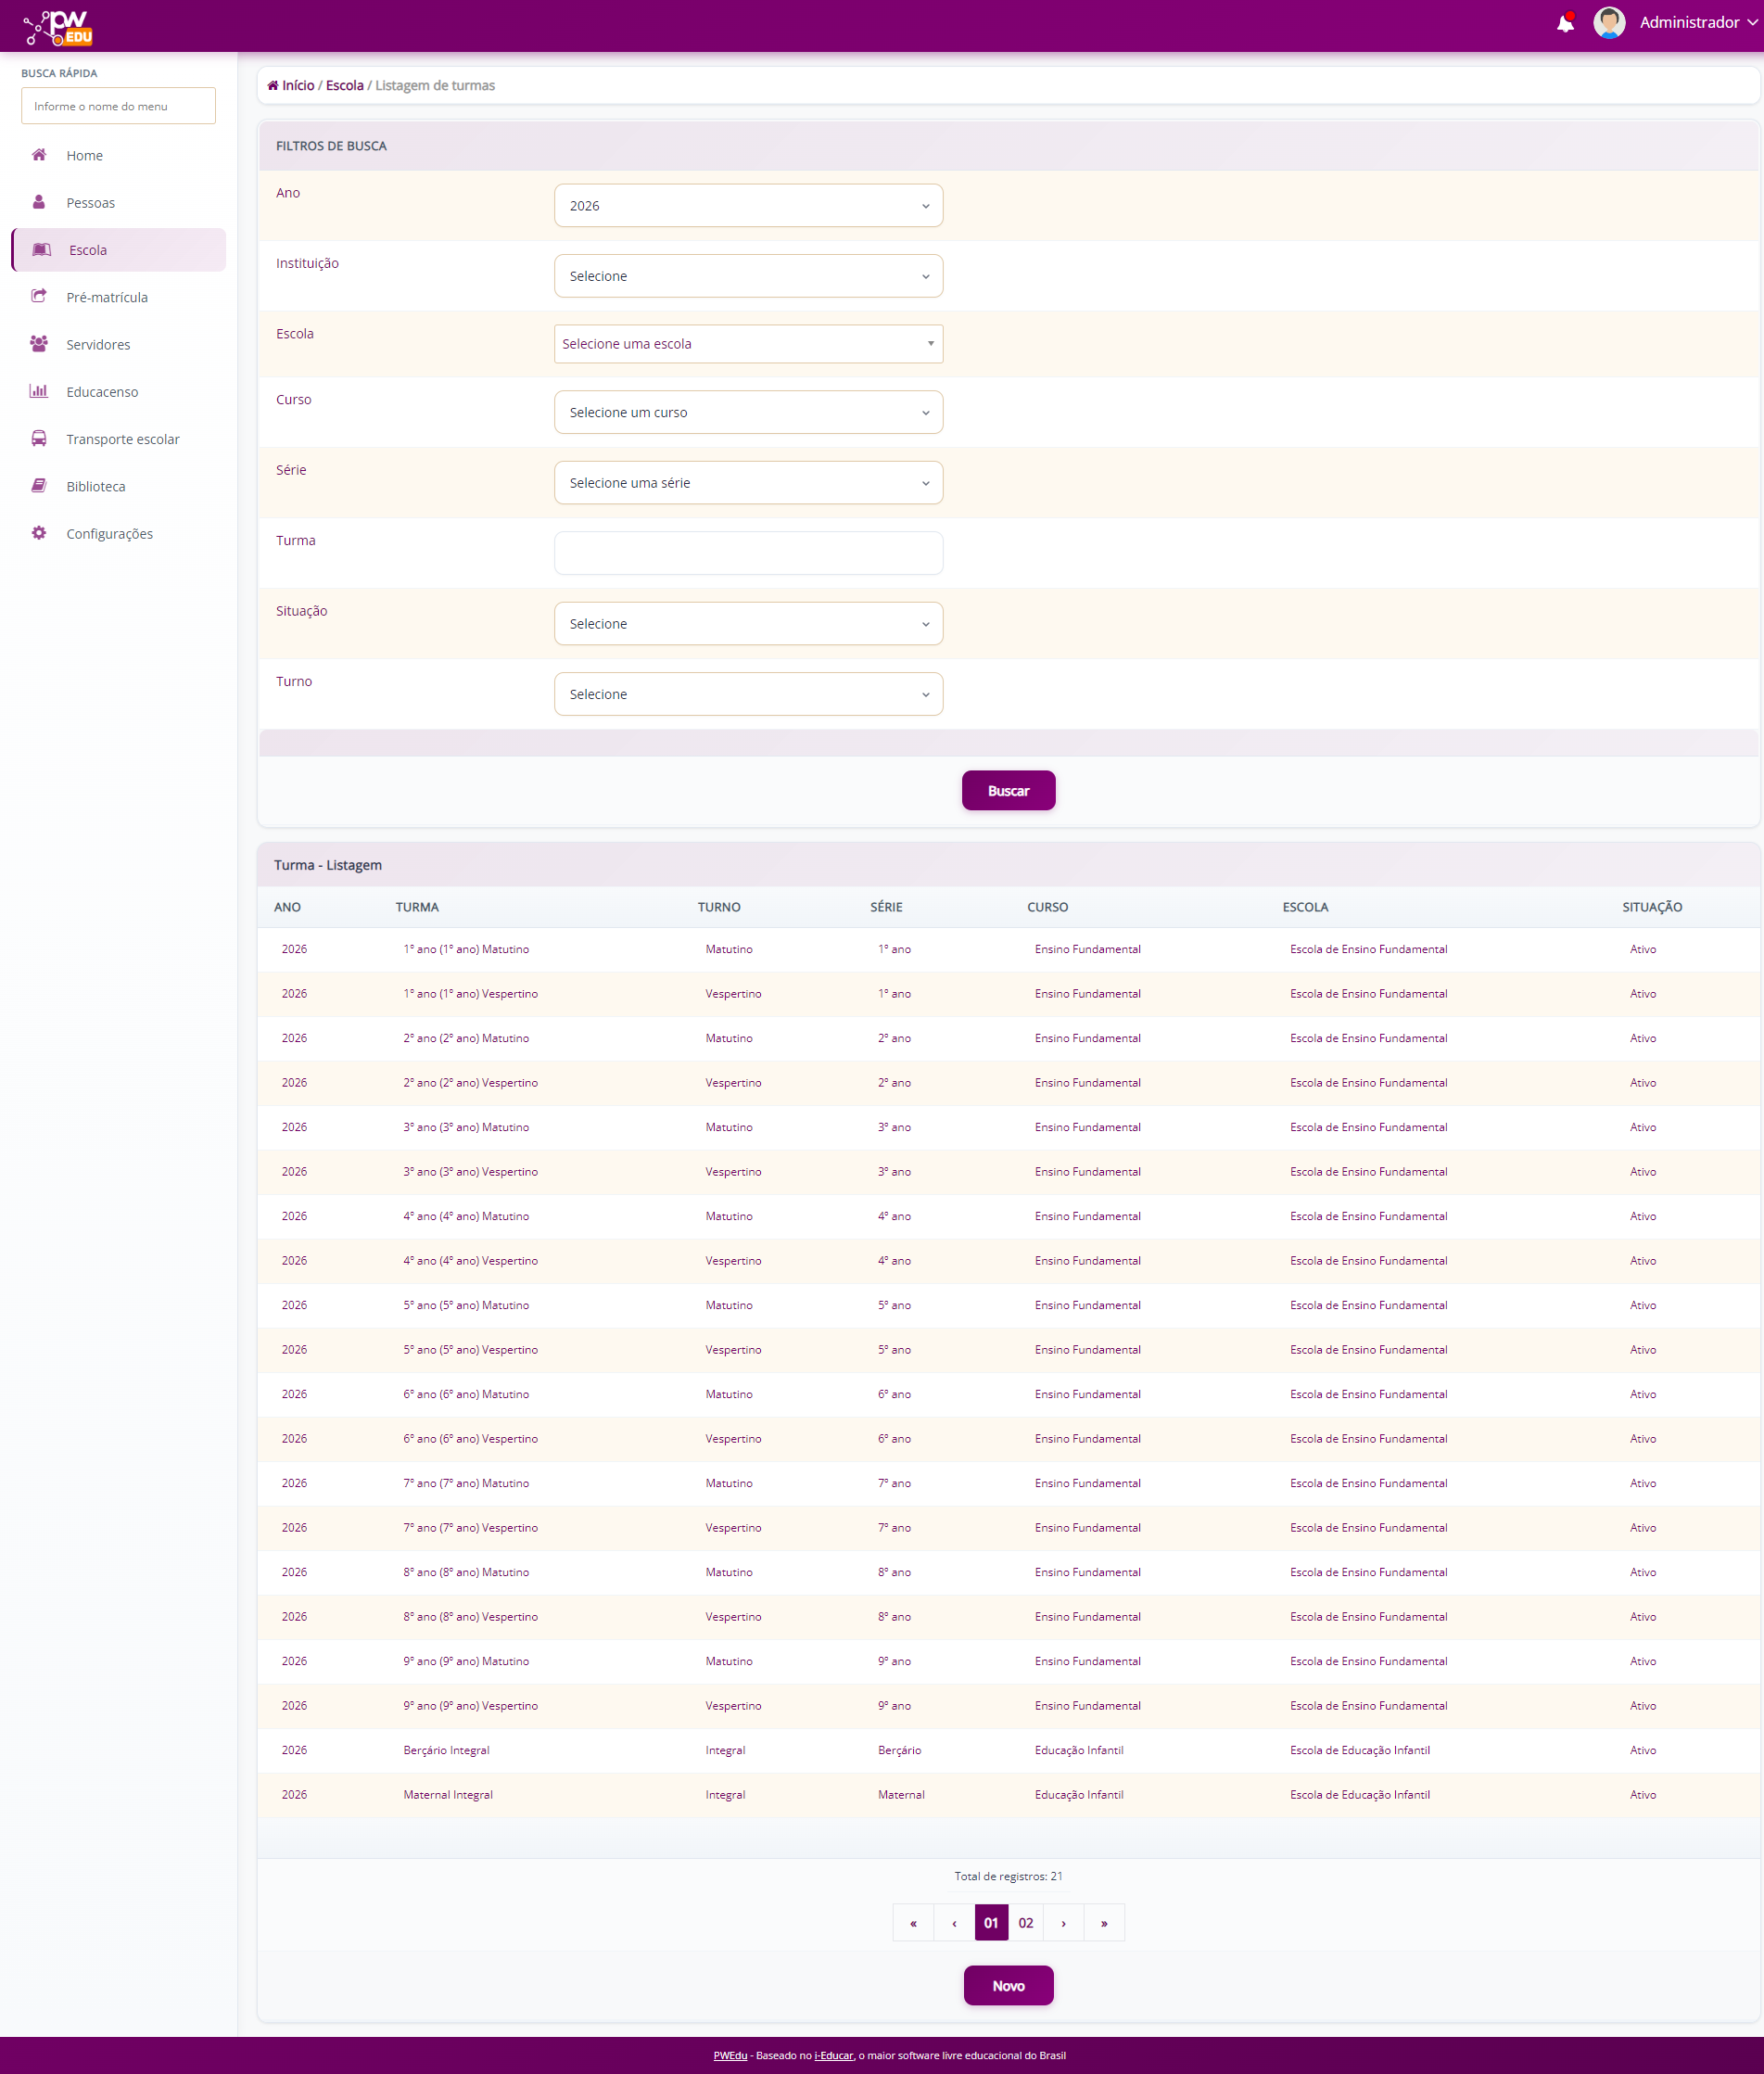Viewport: 1764px width, 2074px height.
Task: Click the Configurações gear icon
Action: pos(39,533)
